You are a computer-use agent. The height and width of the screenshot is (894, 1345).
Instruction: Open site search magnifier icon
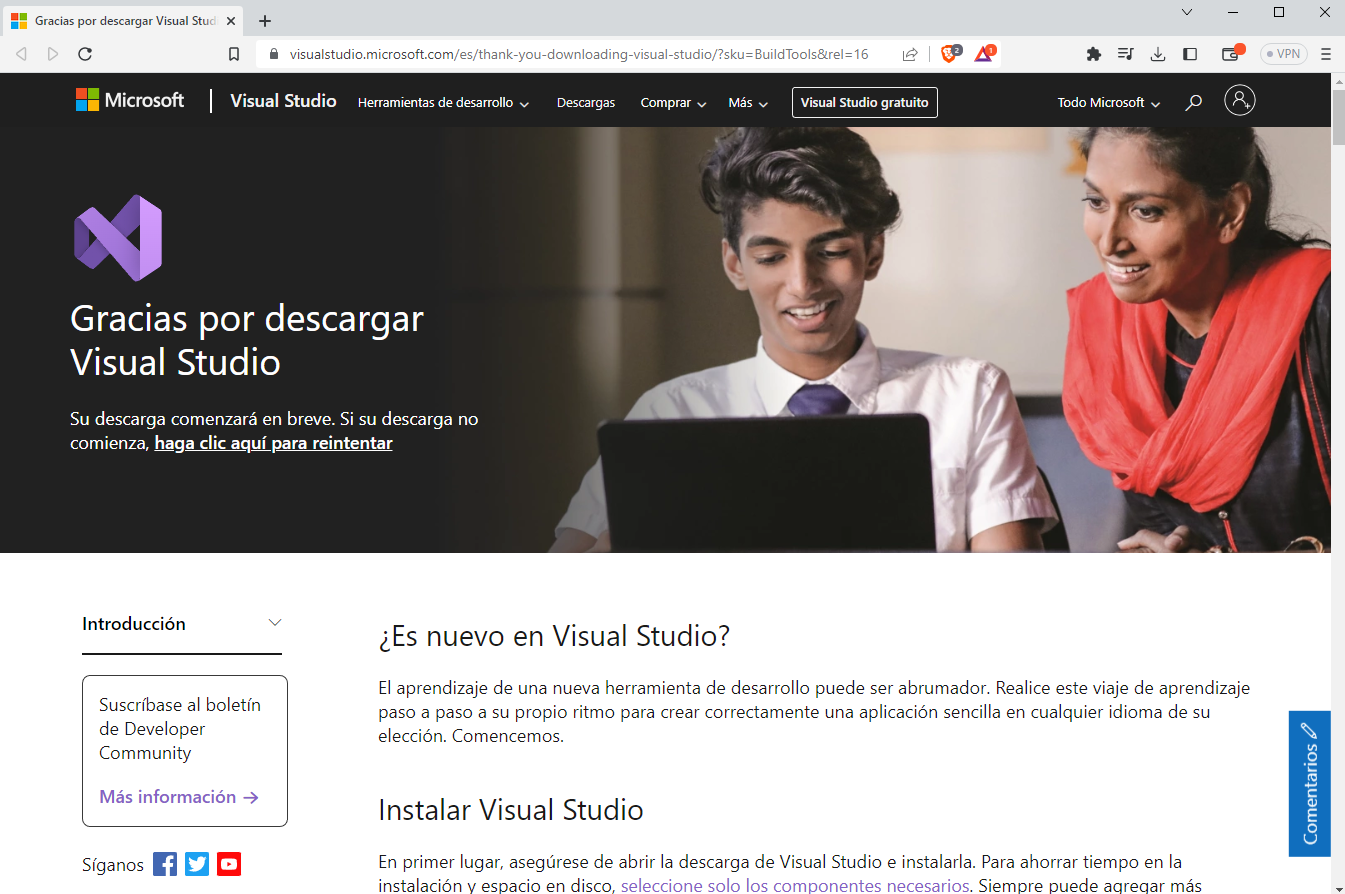tap(1193, 102)
